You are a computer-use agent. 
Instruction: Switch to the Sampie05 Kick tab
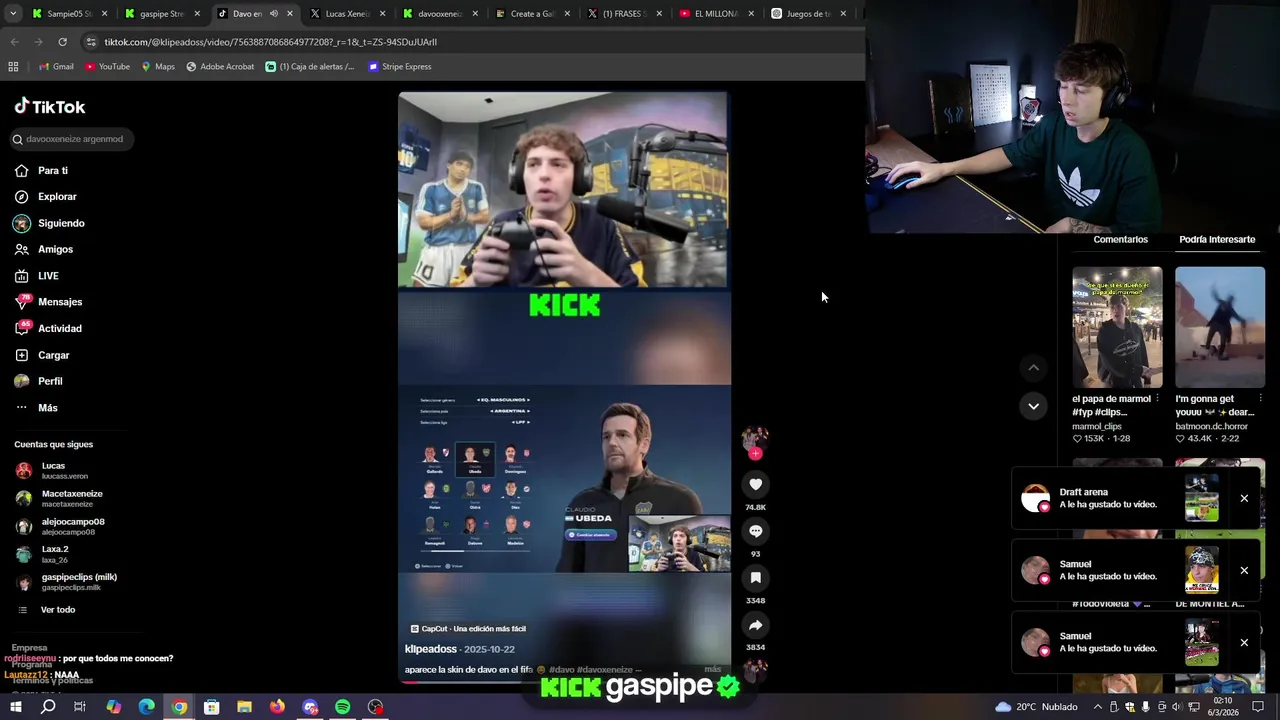(69, 14)
